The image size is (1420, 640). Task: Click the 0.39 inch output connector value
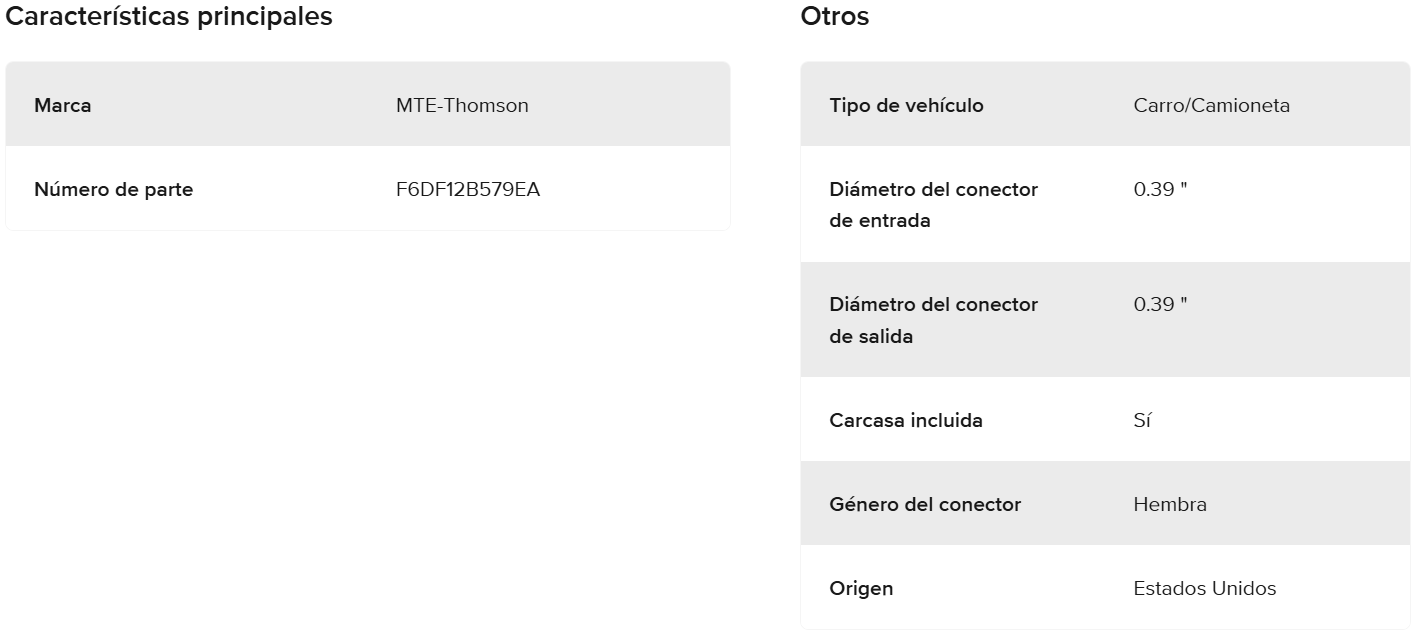tap(1160, 304)
